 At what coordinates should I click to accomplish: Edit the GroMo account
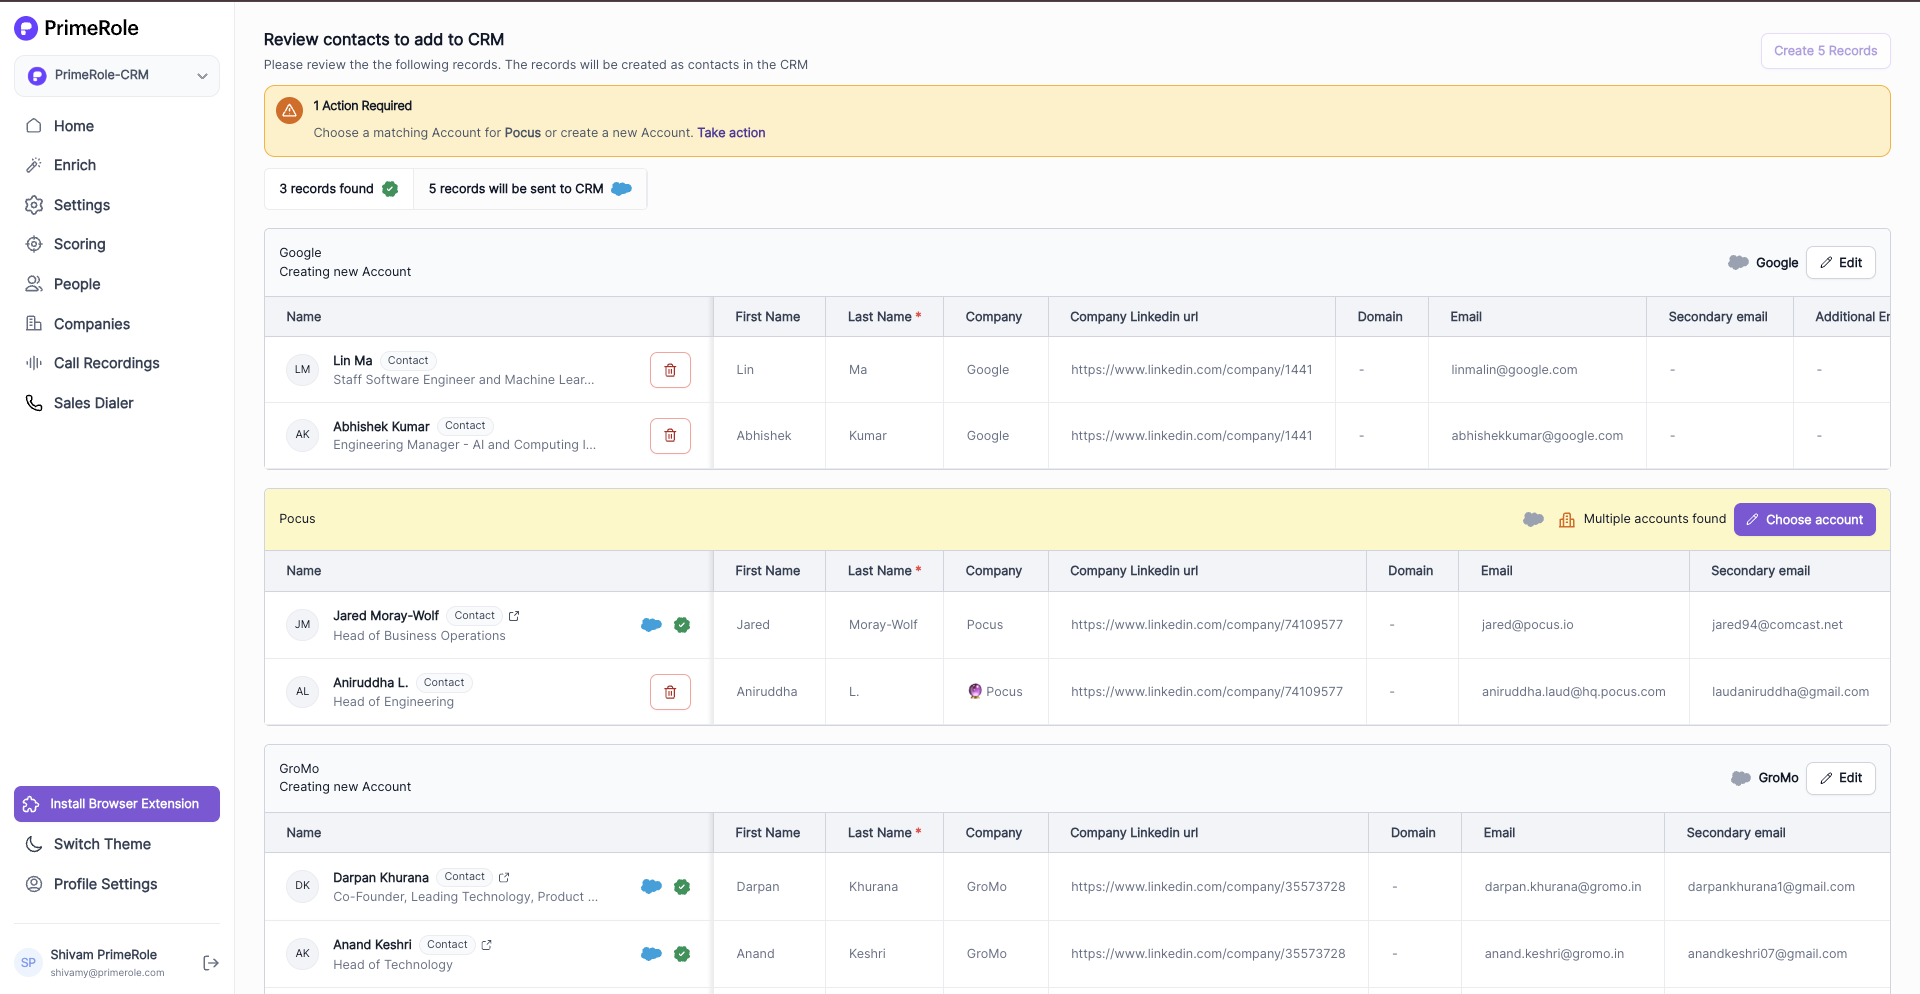pos(1840,778)
